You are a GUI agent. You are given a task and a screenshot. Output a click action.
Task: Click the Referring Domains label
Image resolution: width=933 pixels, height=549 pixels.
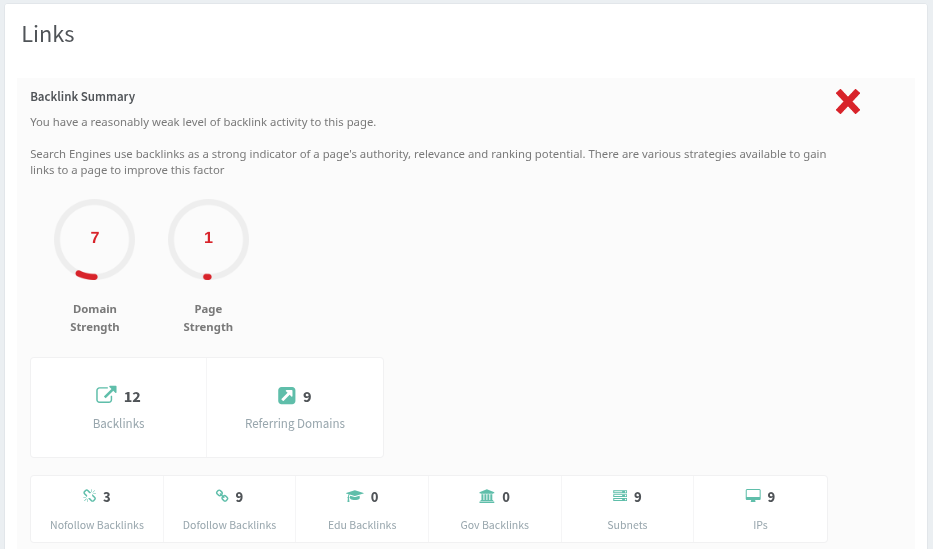pos(295,423)
